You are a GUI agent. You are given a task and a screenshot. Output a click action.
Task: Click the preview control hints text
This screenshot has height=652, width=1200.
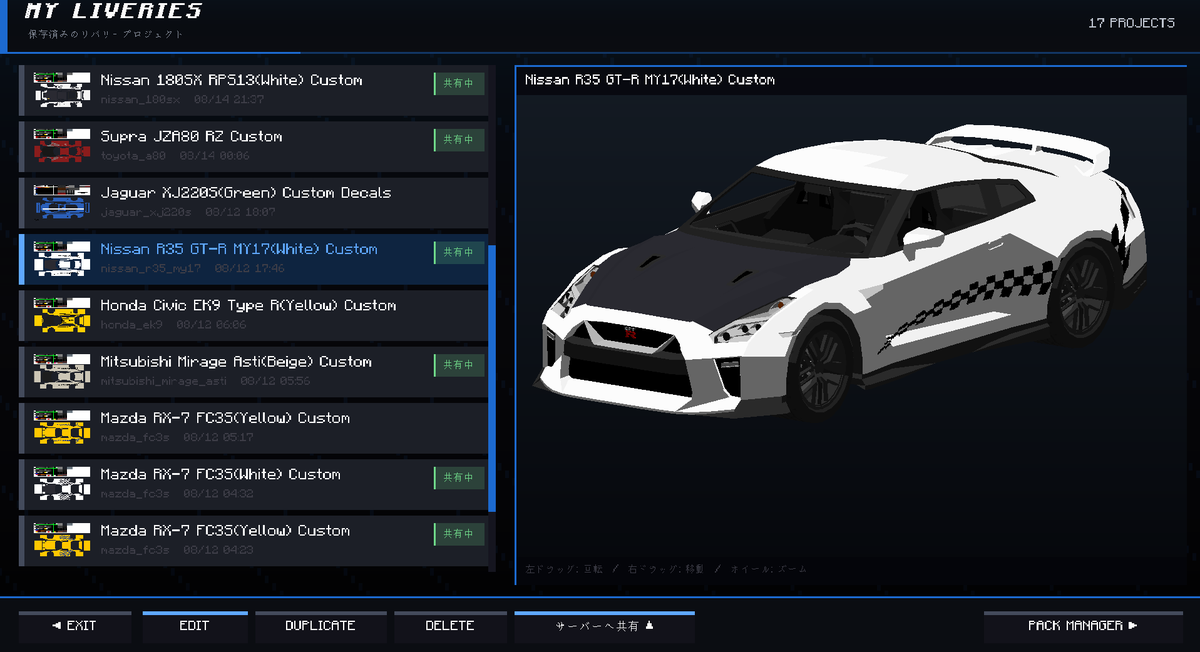click(666, 569)
